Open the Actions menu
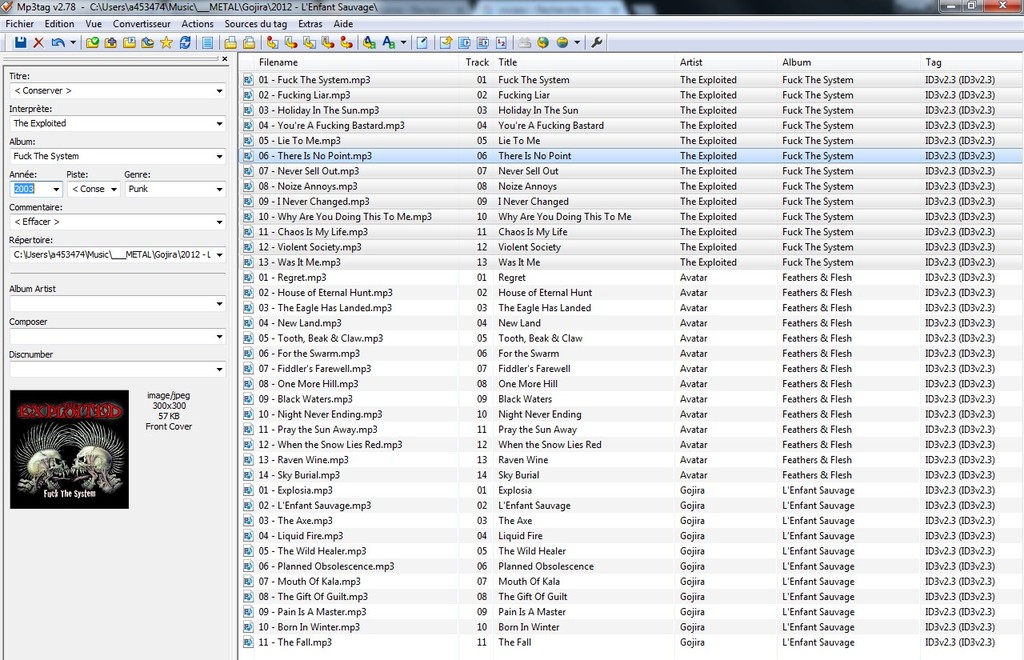Screen dimensions: 1024x660 pos(197,24)
